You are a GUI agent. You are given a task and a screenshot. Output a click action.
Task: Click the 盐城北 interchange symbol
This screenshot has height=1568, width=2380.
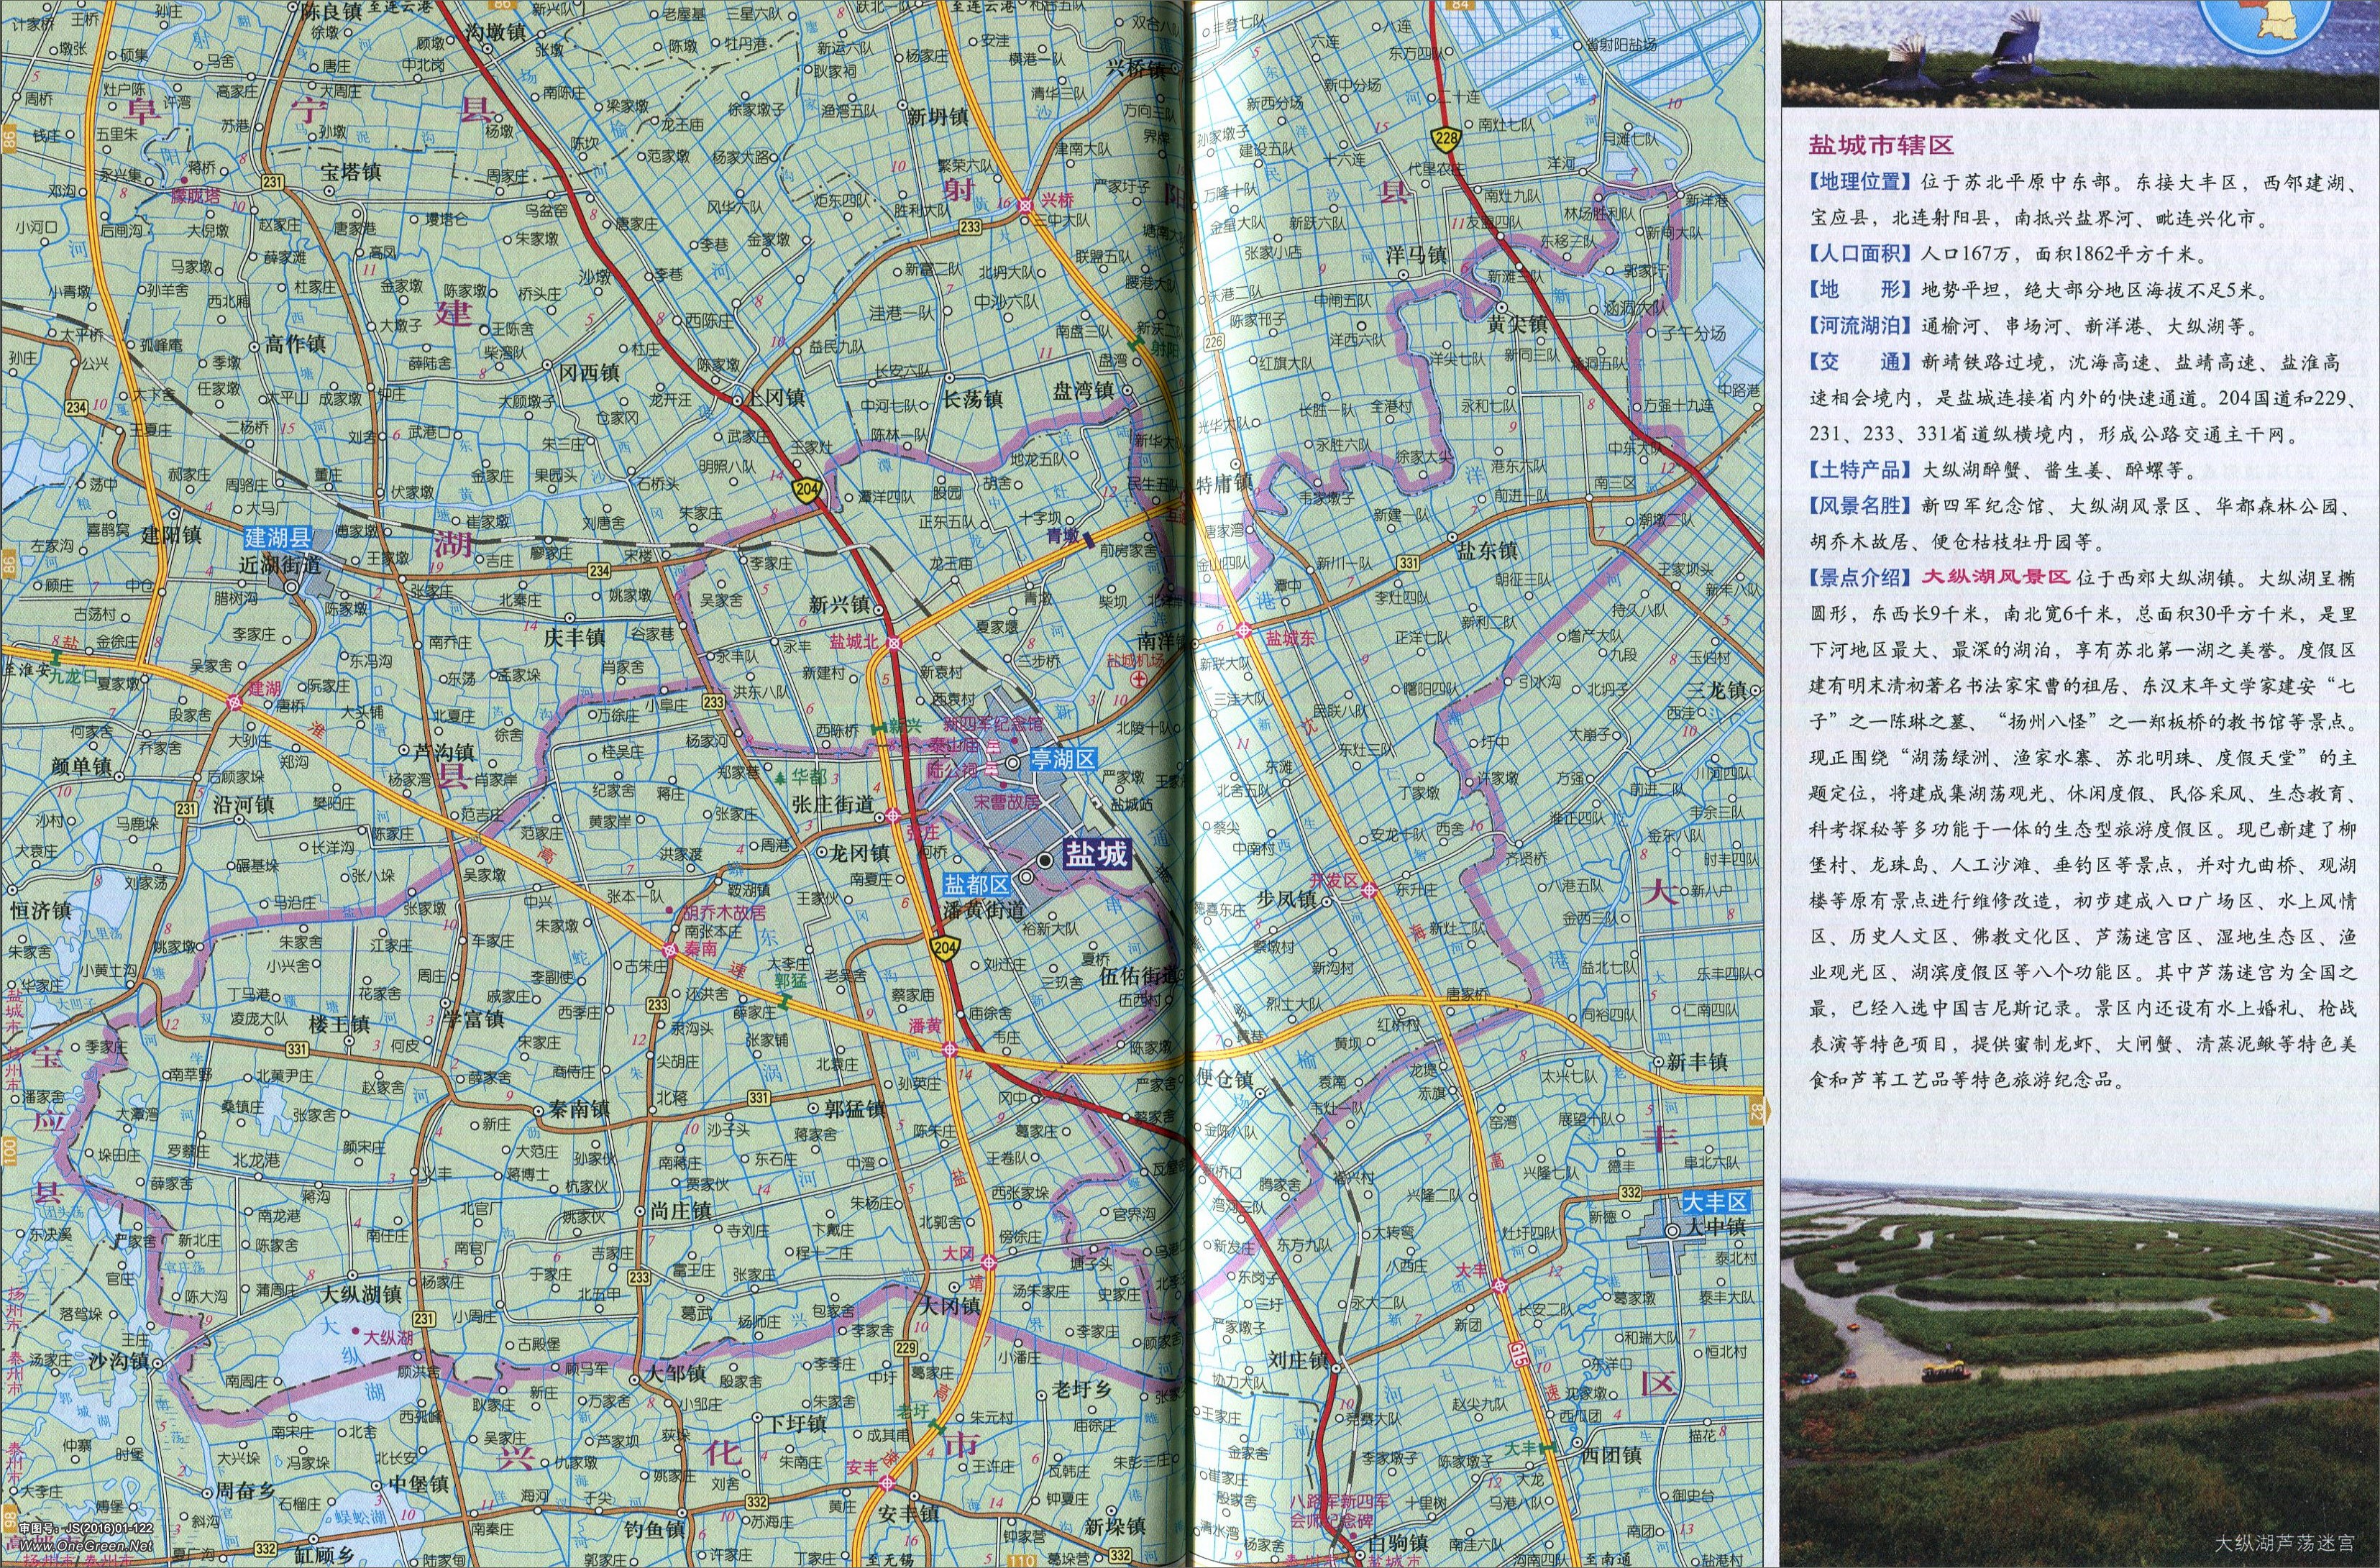point(895,643)
